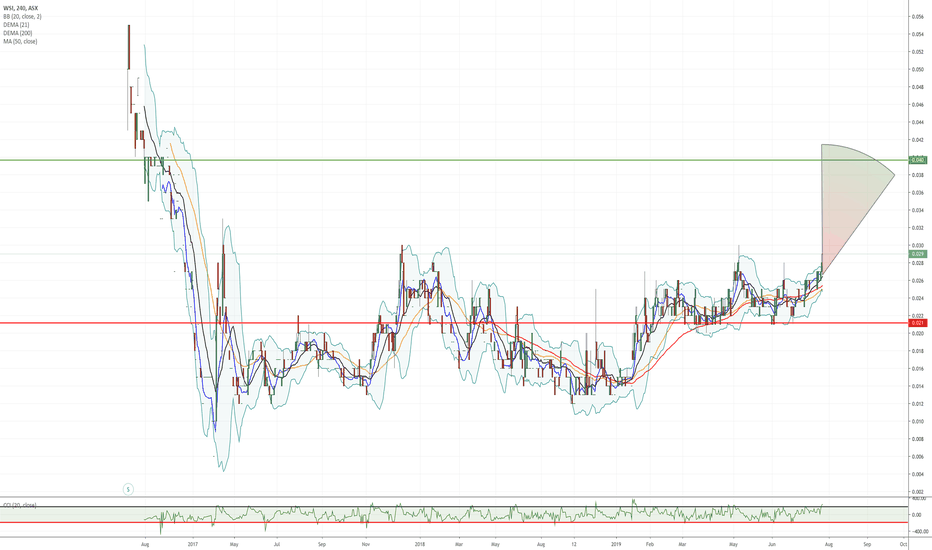Select the WSI, 240, ASX symbol legend
This screenshot has width=932, height=550.
tap(20, 9)
